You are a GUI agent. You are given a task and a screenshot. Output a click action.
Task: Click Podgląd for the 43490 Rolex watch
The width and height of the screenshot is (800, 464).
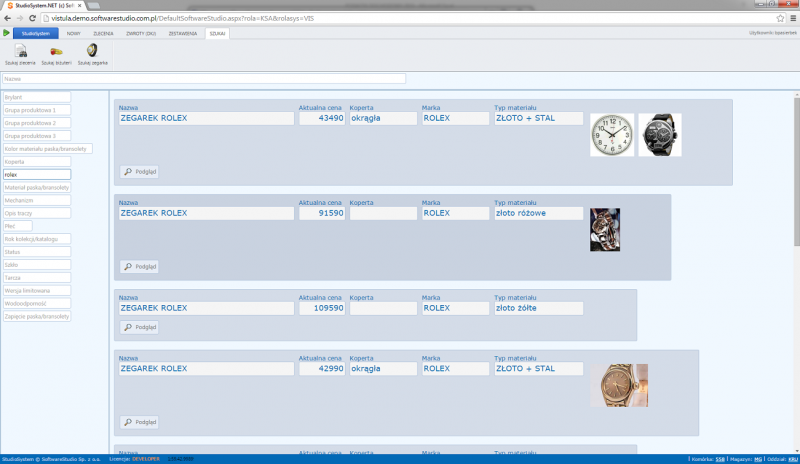point(140,171)
